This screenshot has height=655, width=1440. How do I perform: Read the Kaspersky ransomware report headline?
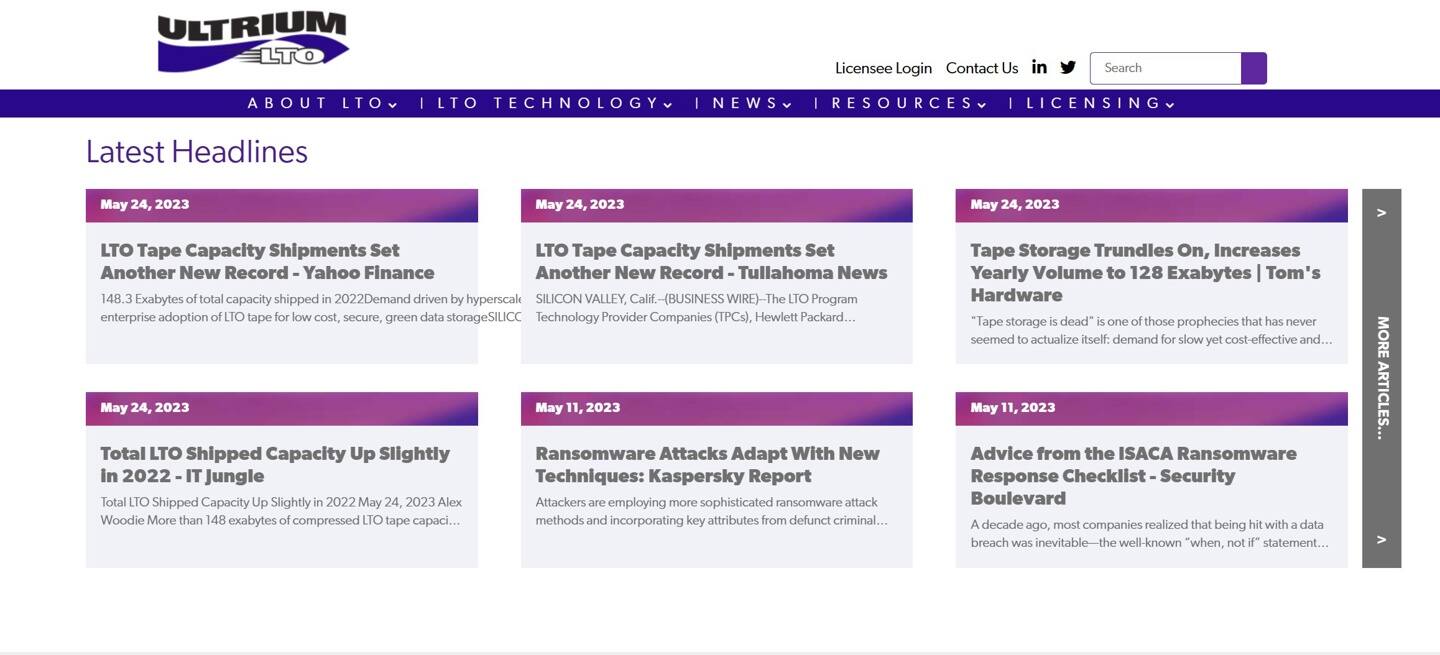707,464
